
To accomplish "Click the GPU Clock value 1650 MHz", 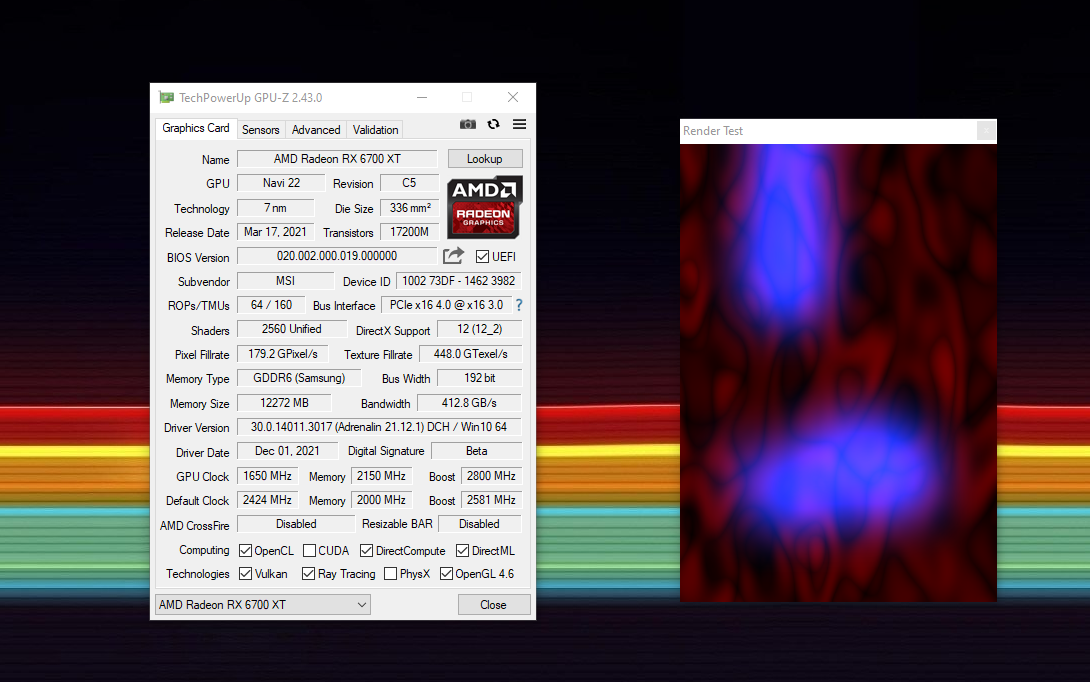I will click(268, 476).
